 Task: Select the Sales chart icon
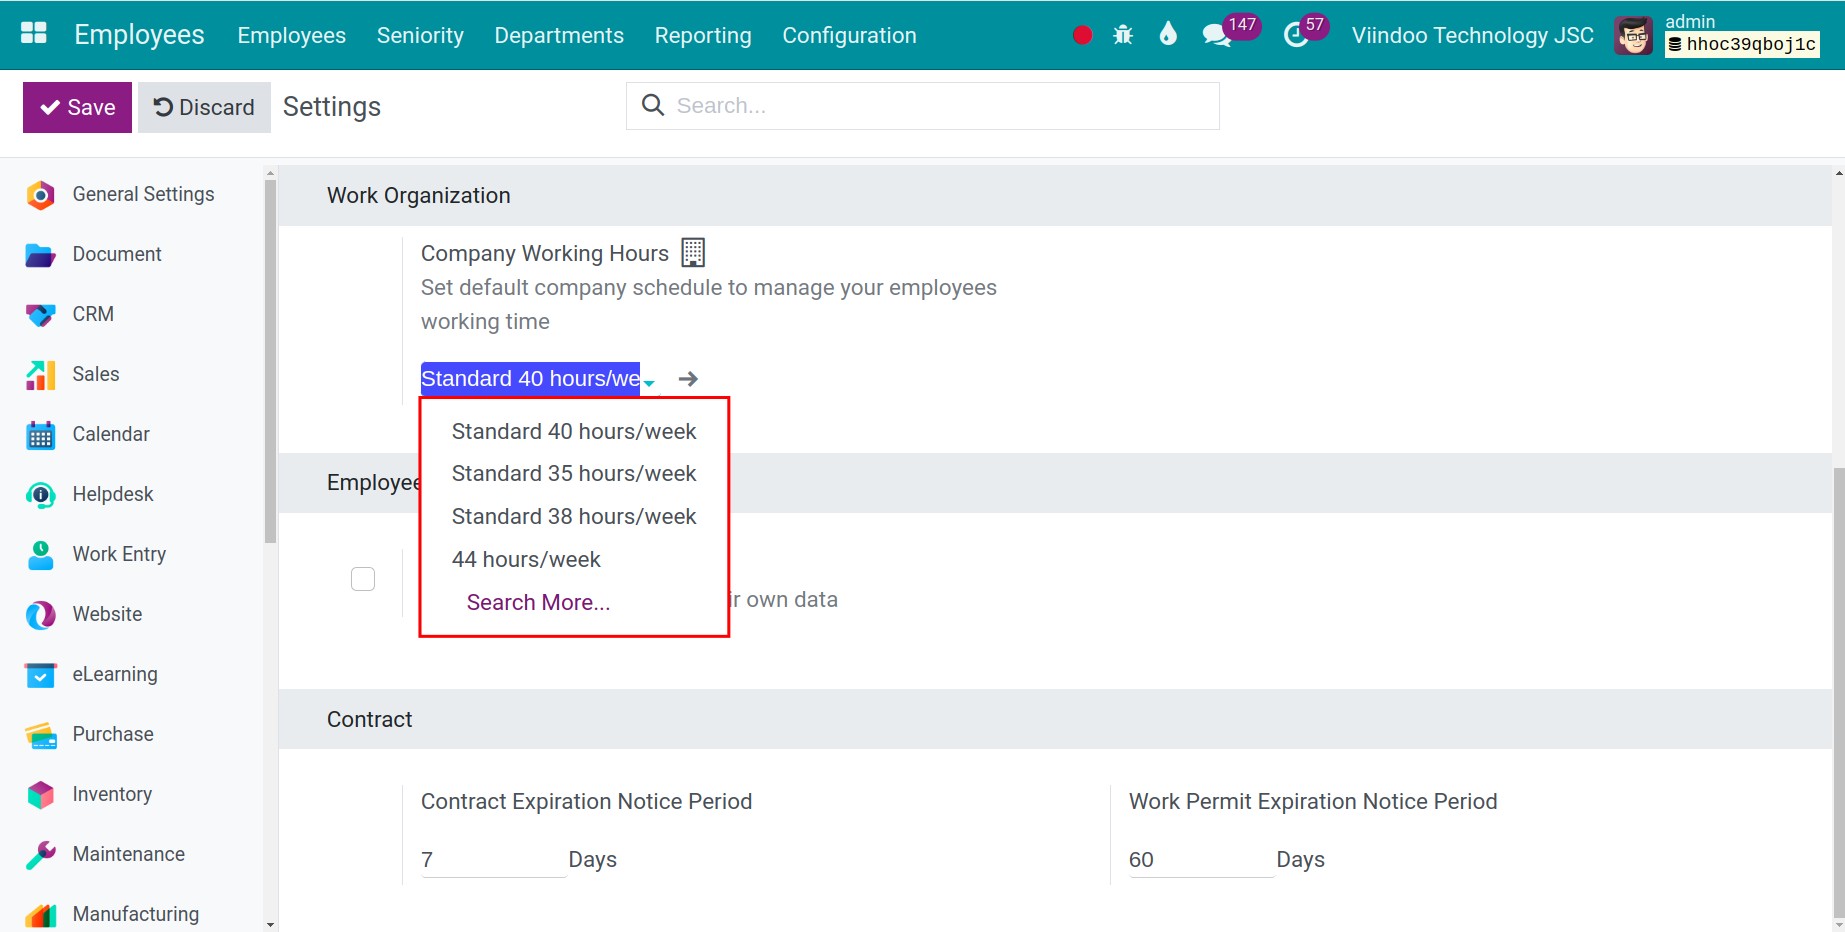pos(40,375)
